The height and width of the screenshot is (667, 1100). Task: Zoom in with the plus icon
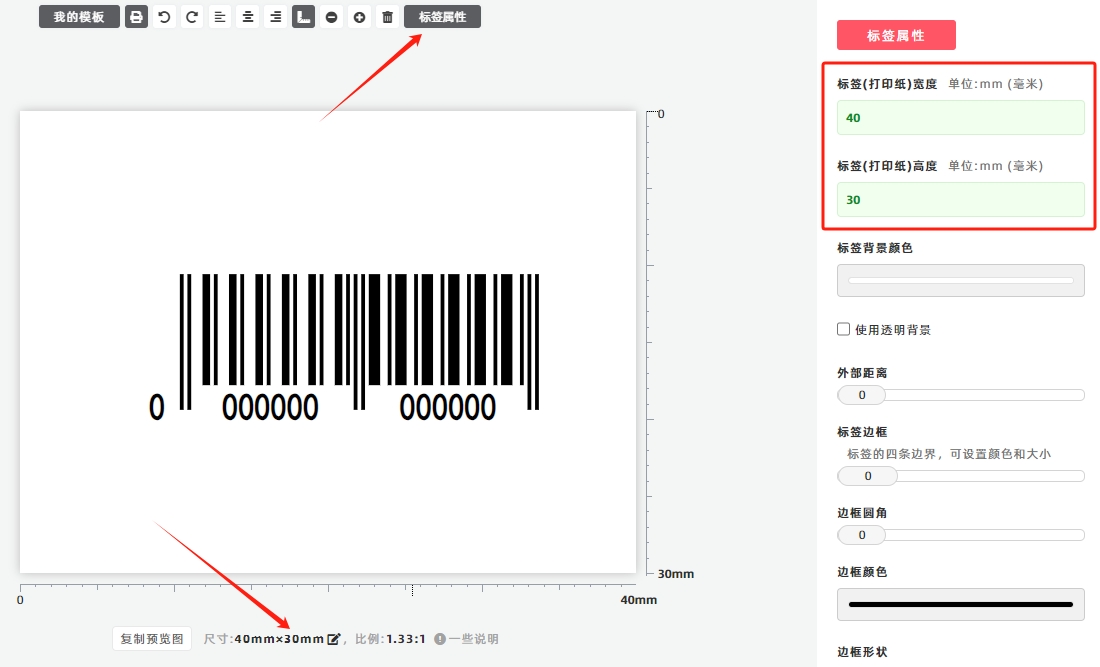coord(359,17)
